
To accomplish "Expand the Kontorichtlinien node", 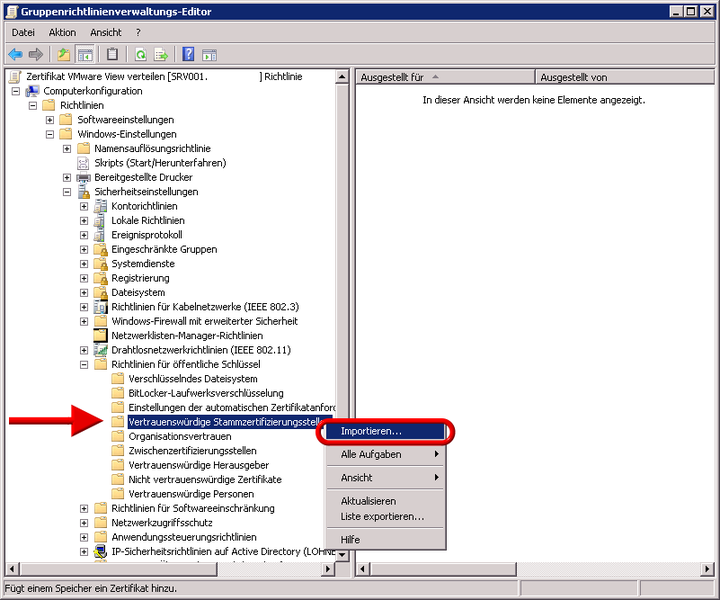I will pyautogui.click(x=84, y=206).
